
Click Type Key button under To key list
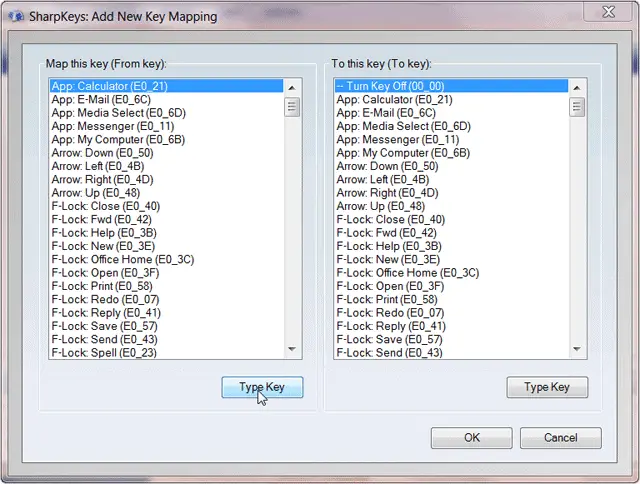tap(547, 387)
